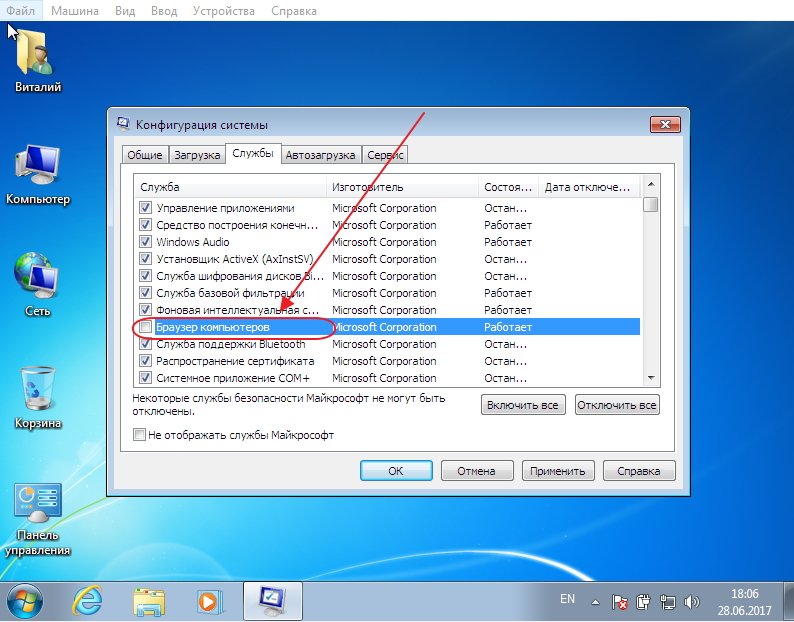Switch to the Автозагрузка tab
This screenshot has height=622, width=794.
(x=320, y=155)
